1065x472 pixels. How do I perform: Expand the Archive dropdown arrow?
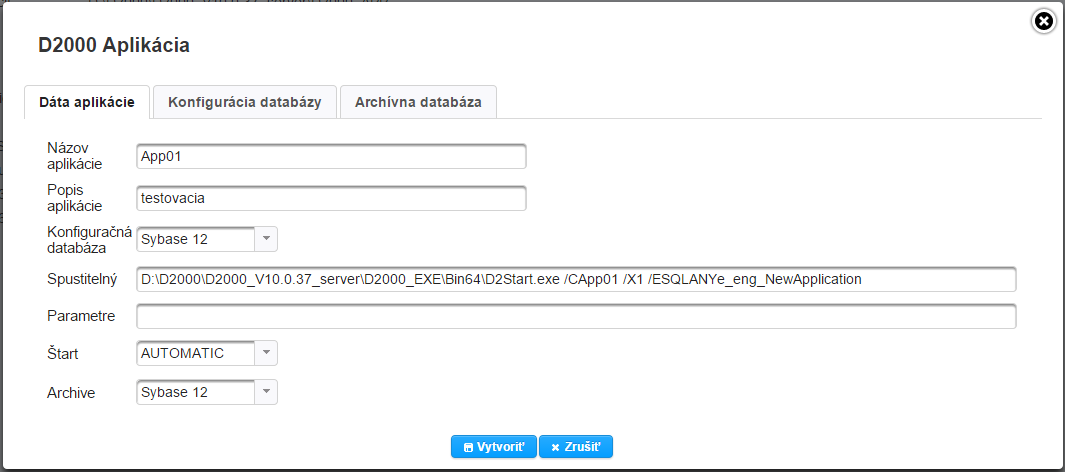[x=266, y=392]
